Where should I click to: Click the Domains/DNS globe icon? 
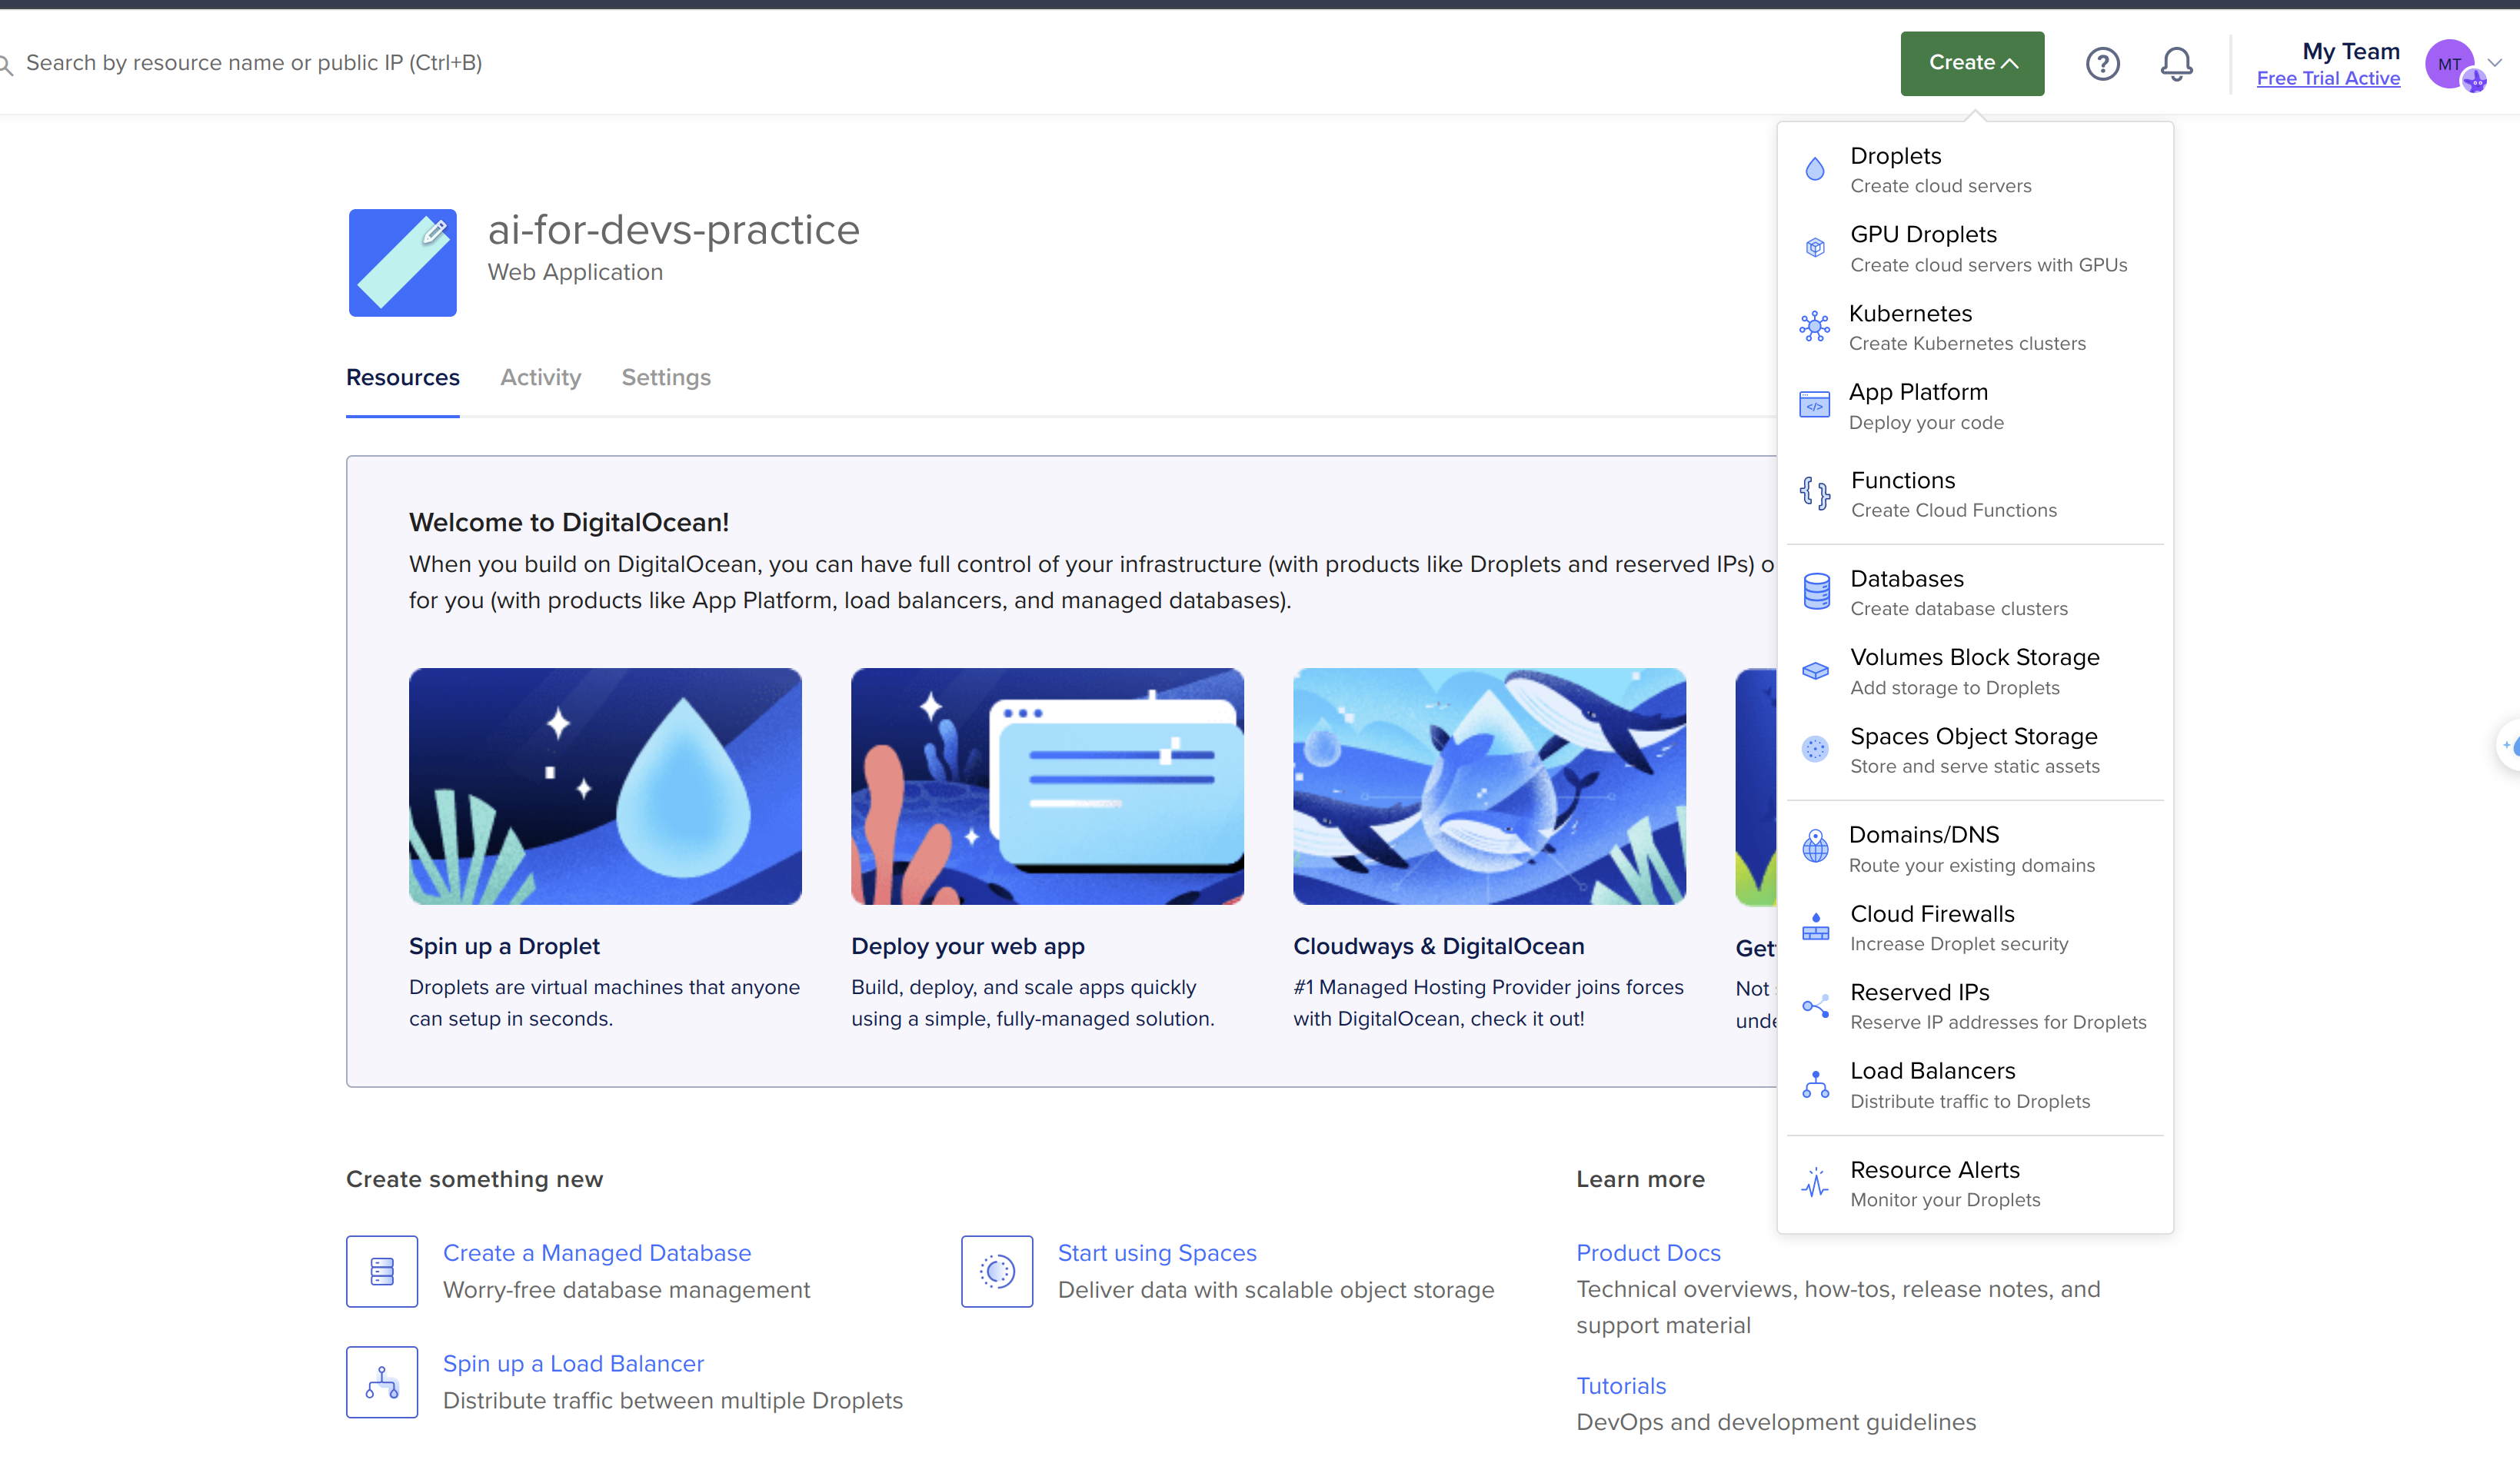(1815, 847)
